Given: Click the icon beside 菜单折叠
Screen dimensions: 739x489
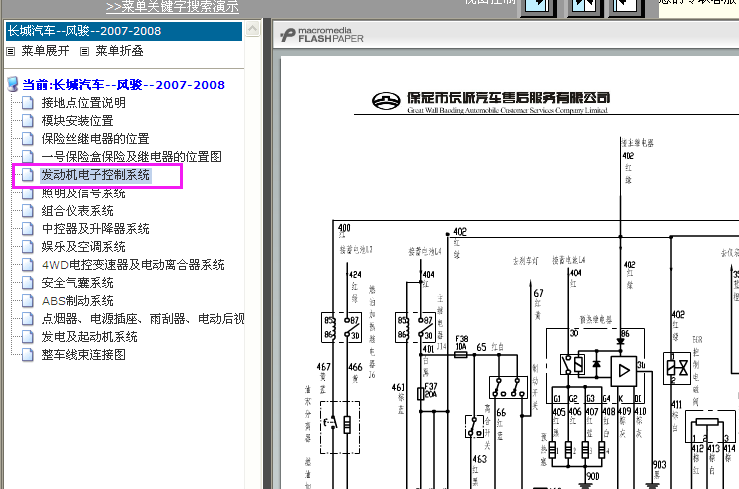Looking at the screenshot, I should [x=84, y=52].
